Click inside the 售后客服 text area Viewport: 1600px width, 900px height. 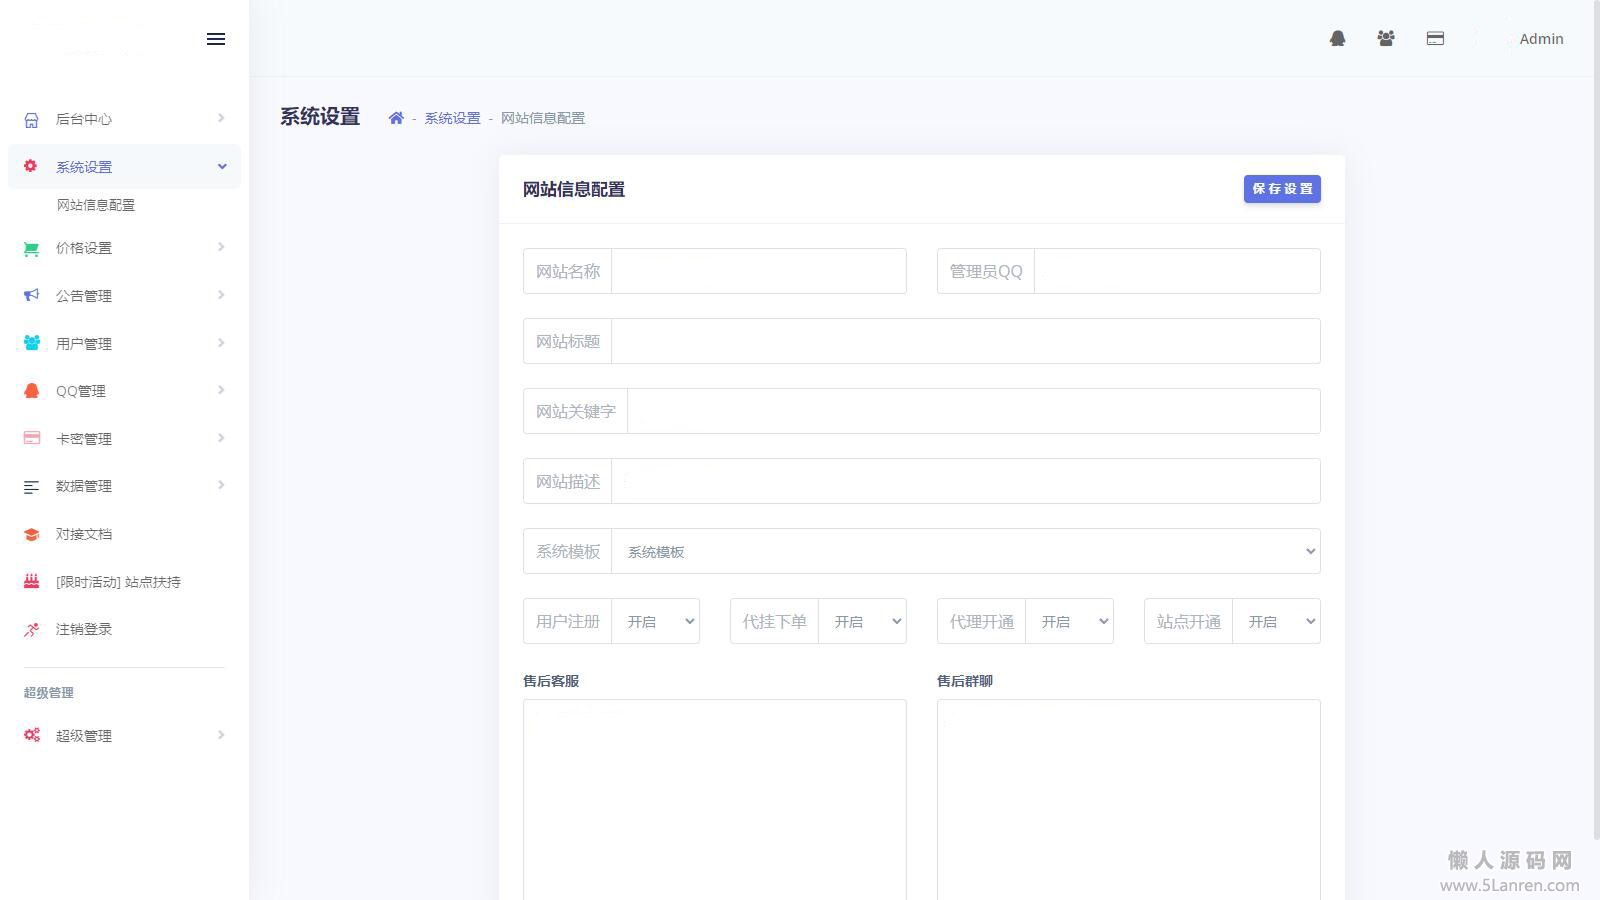pos(715,800)
